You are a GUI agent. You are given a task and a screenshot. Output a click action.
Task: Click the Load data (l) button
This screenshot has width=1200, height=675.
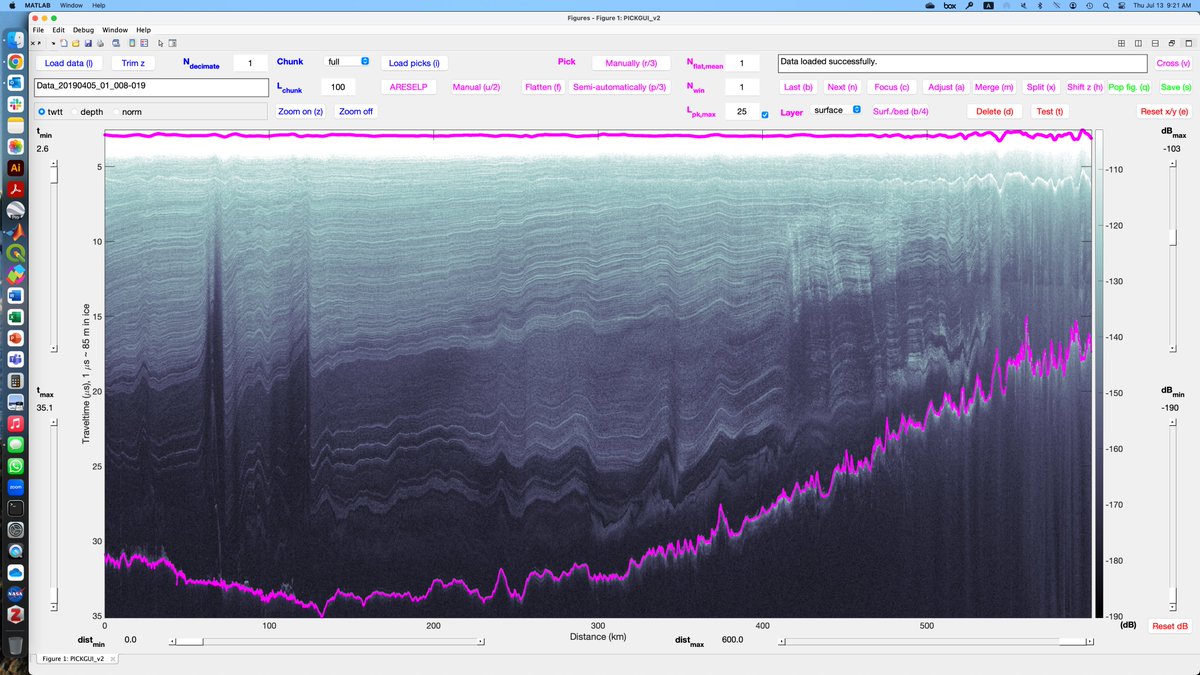click(69, 63)
